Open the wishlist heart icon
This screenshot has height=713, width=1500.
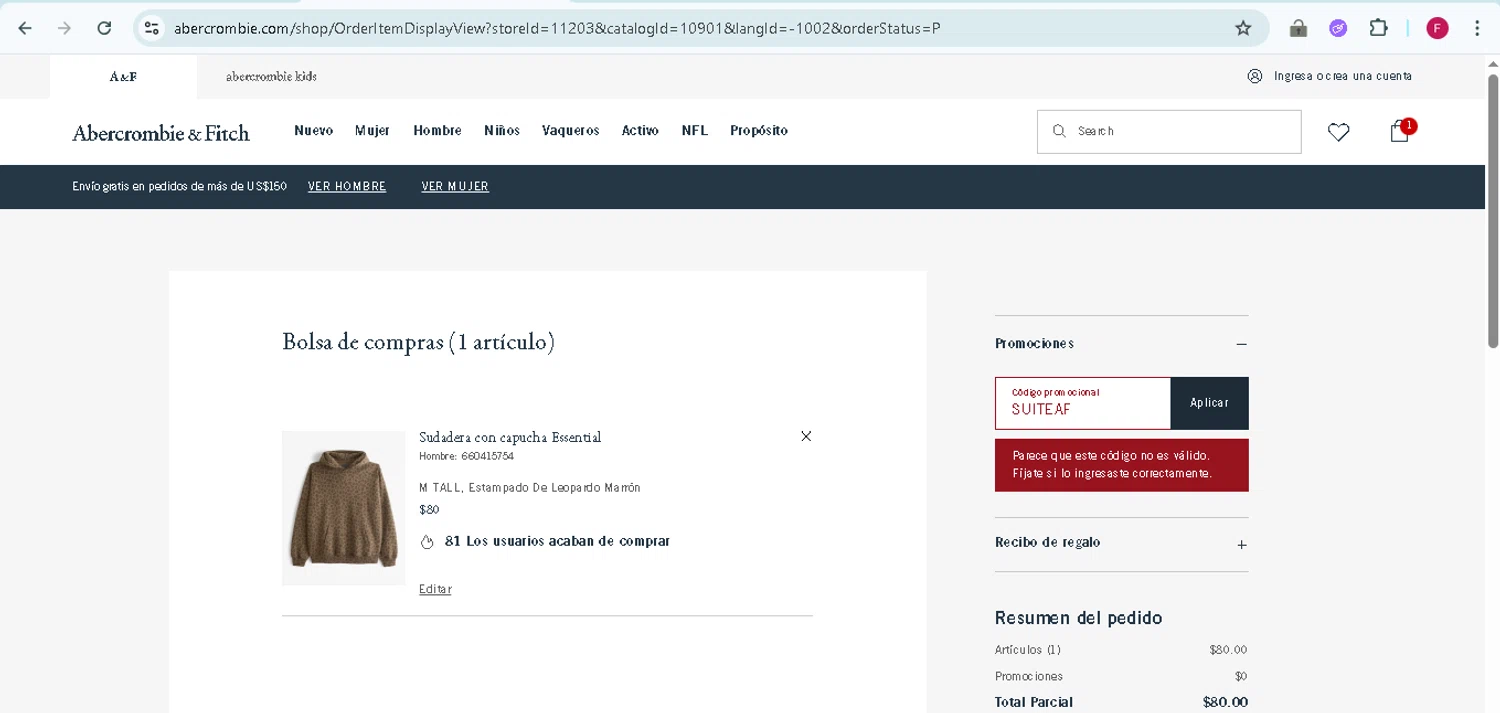pos(1338,132)
